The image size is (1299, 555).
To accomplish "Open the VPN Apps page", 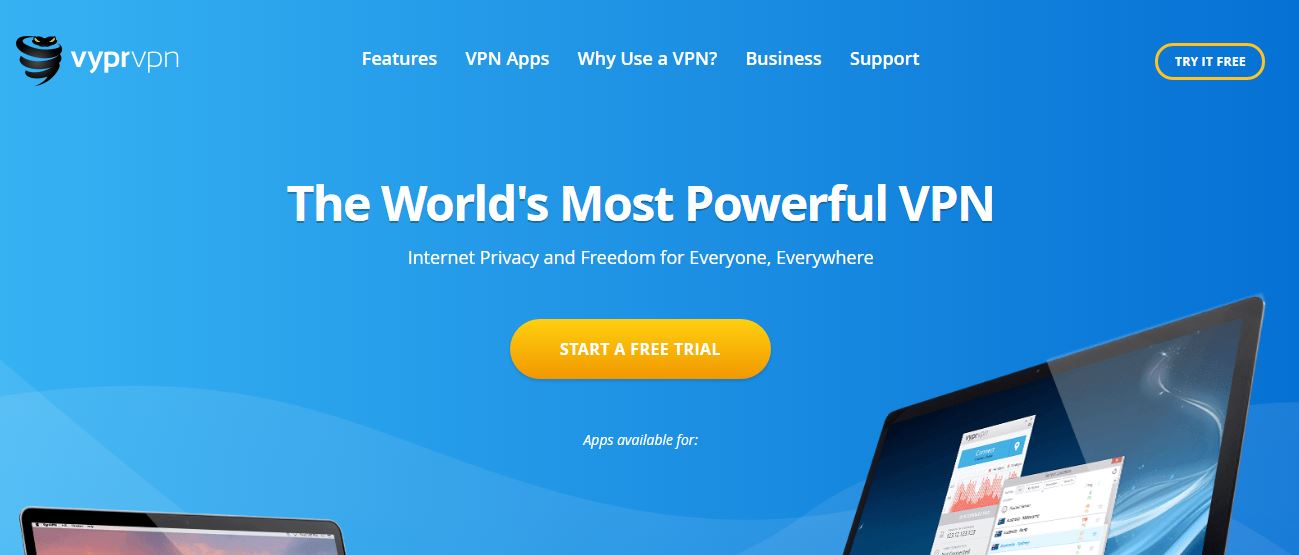I will 507,59.
